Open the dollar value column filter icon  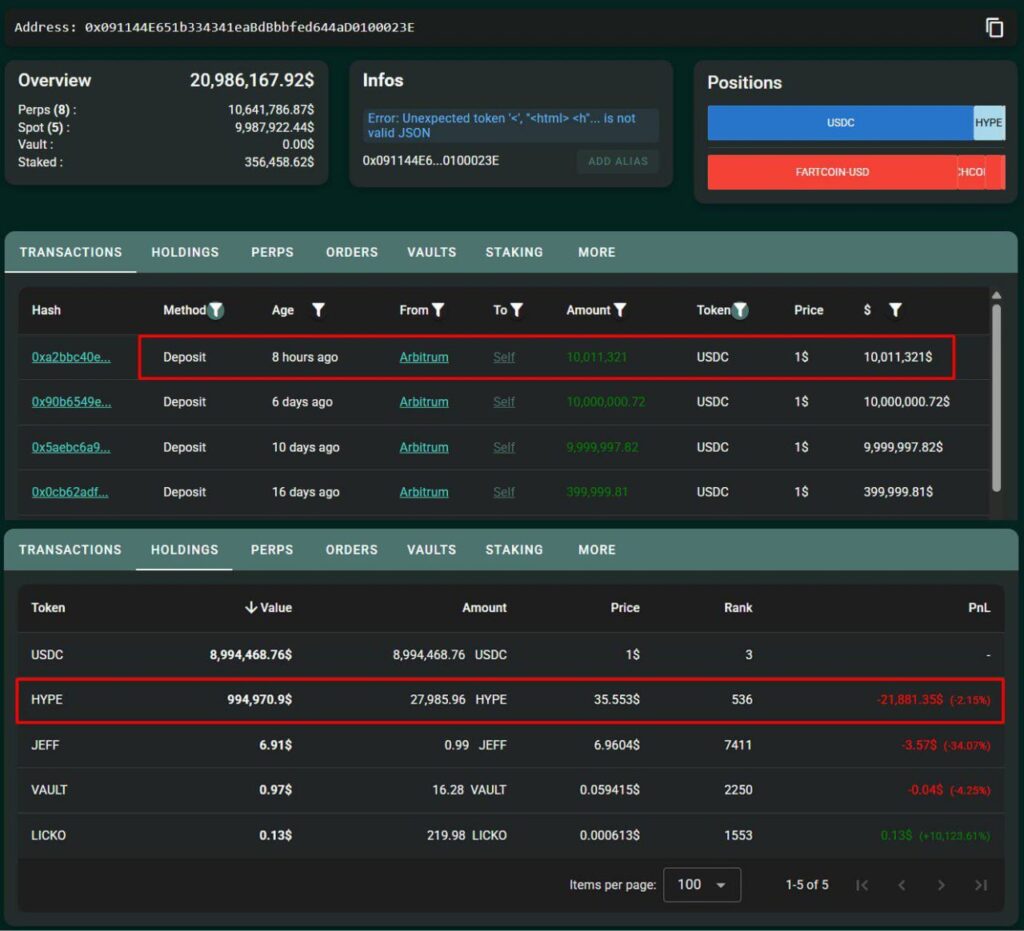tap(895, 310)
